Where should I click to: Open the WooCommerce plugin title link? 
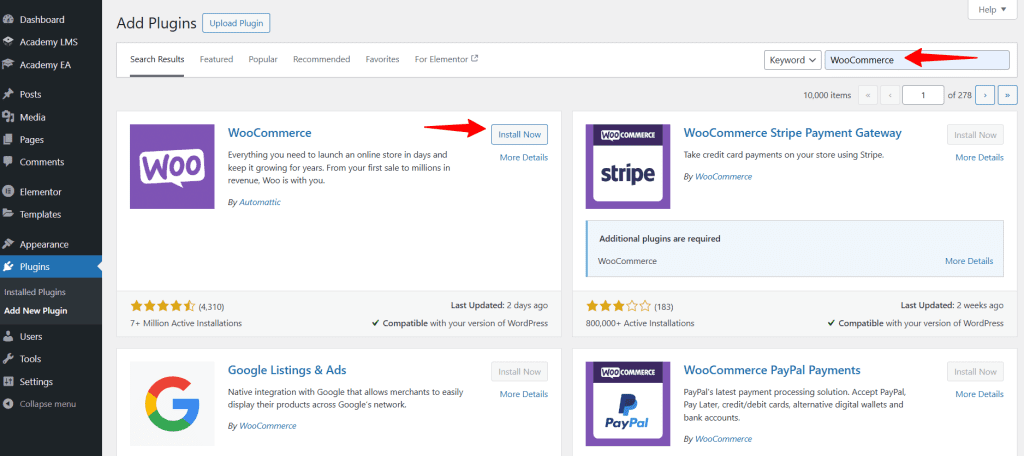pyautogui.click(x=270, y=133)
